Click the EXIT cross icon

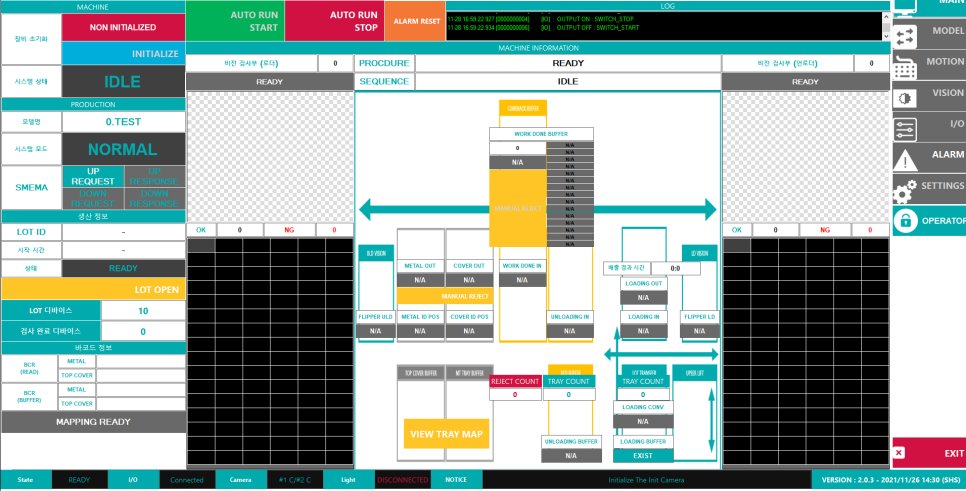tap(899, 453)
